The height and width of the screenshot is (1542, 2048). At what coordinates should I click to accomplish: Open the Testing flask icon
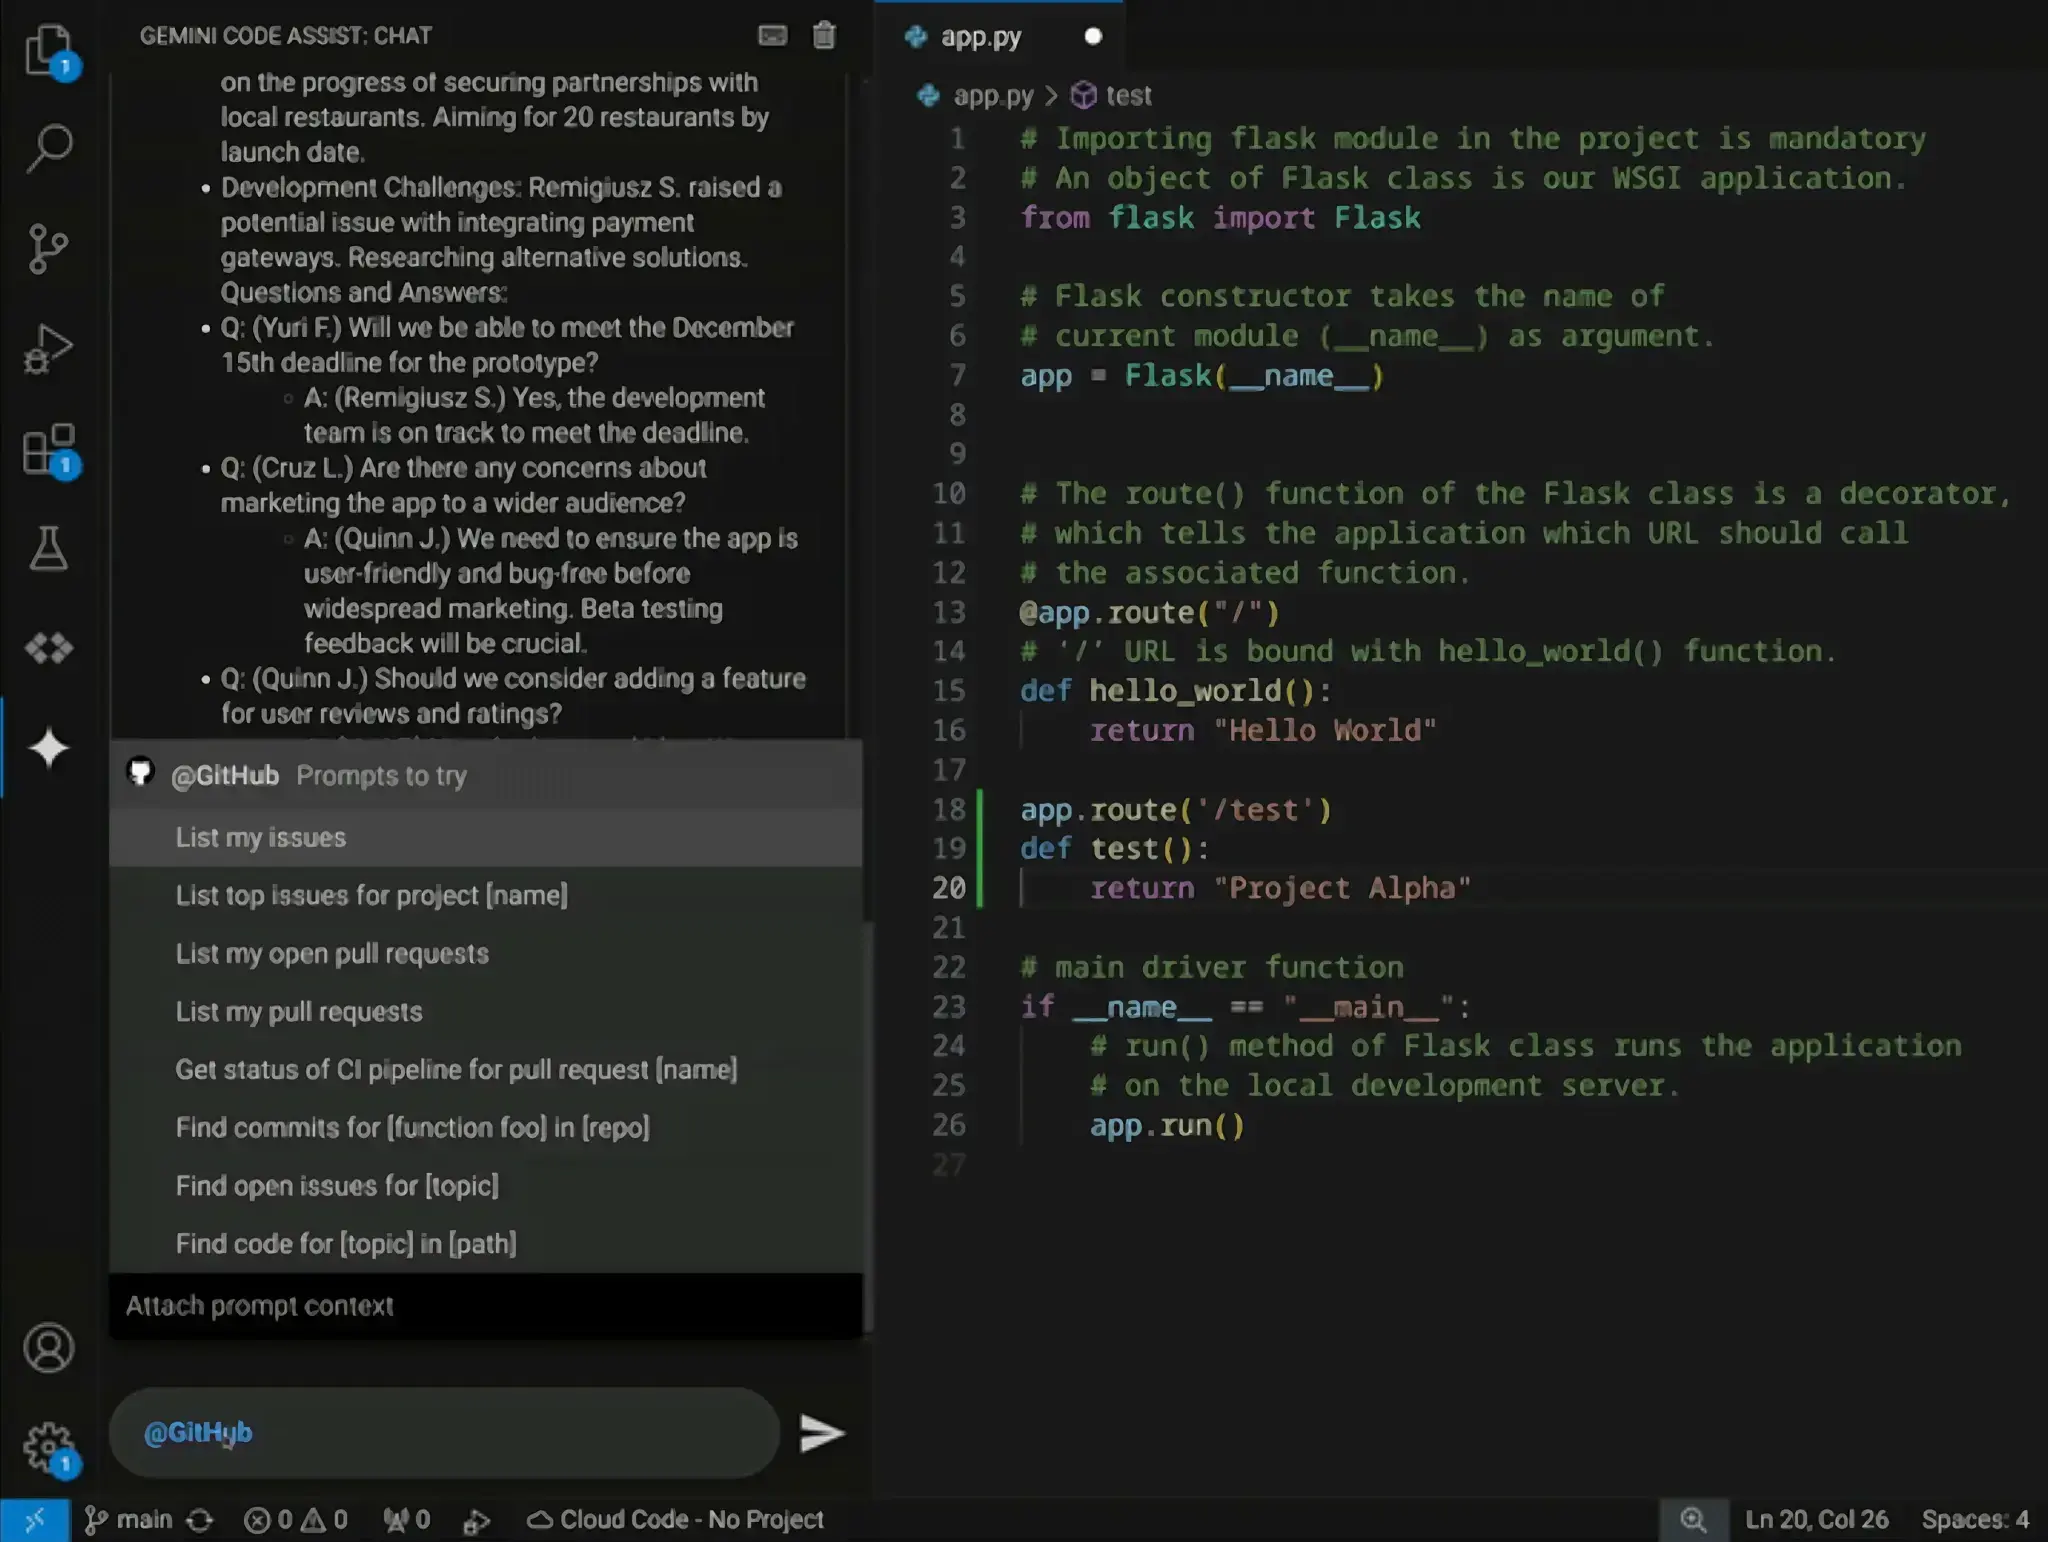pyautogui.click(x=48, y=548)
